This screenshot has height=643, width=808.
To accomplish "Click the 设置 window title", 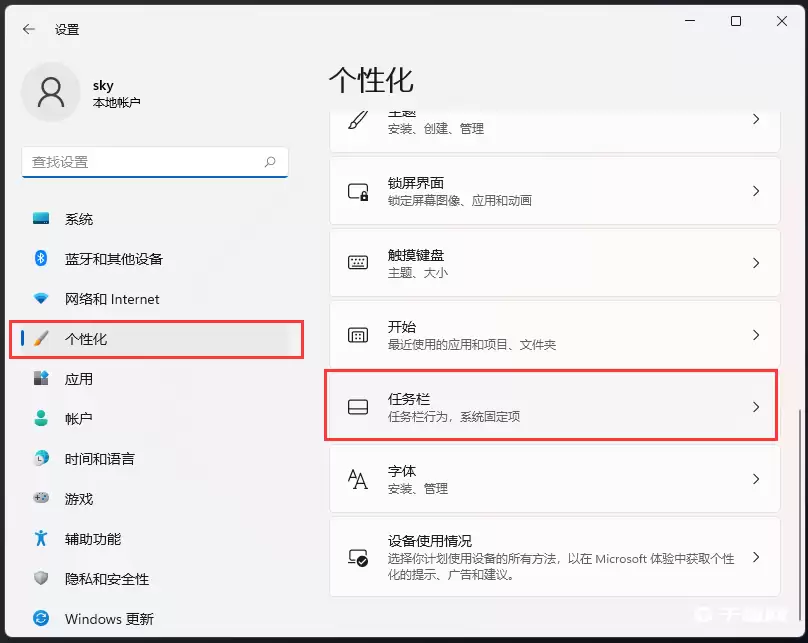I will [x=67, y=29].
